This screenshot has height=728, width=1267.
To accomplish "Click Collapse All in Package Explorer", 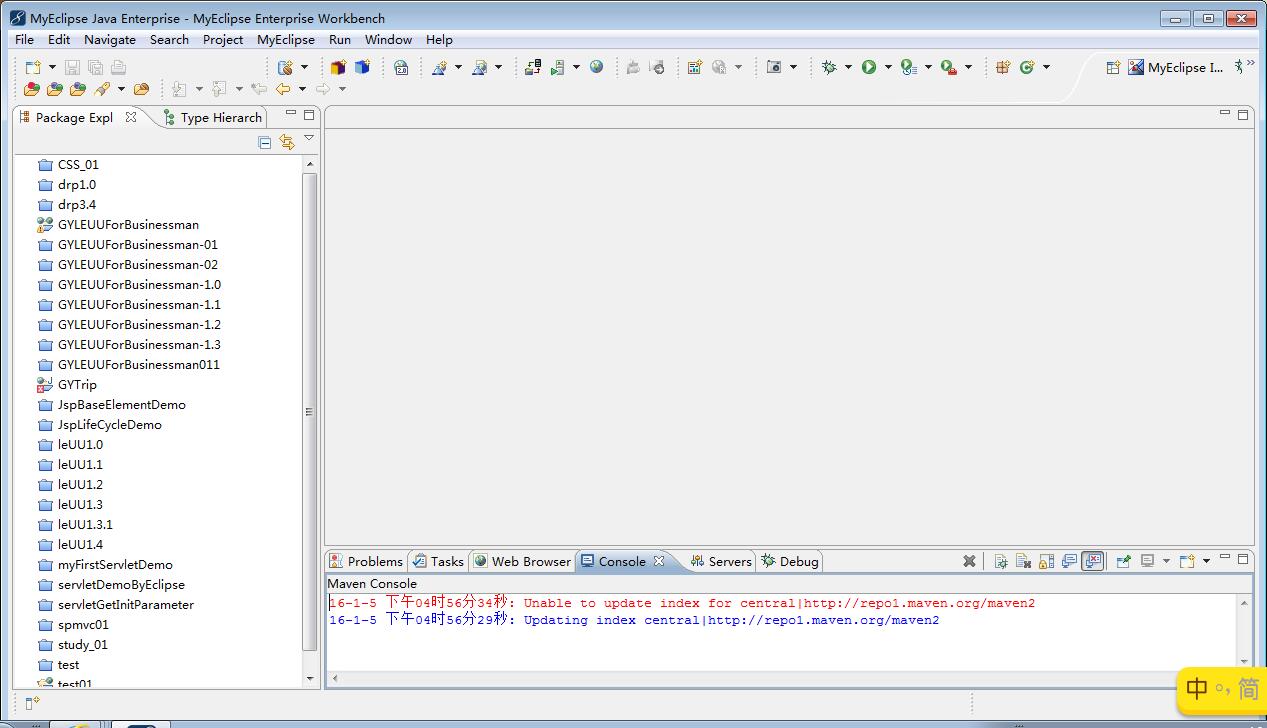I will [265, 142].
